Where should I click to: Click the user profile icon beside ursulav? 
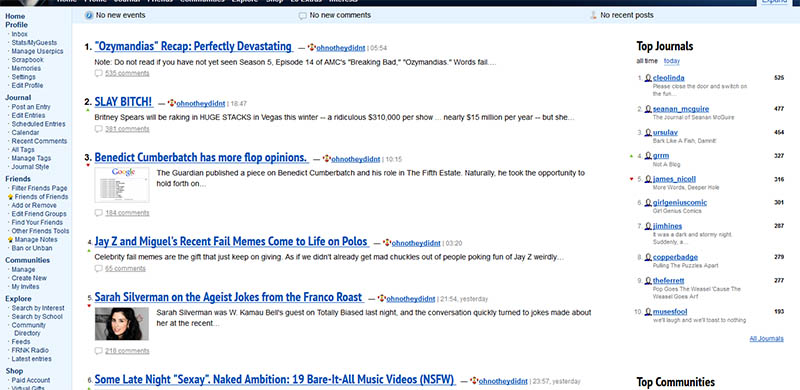[x=648, y=132]
